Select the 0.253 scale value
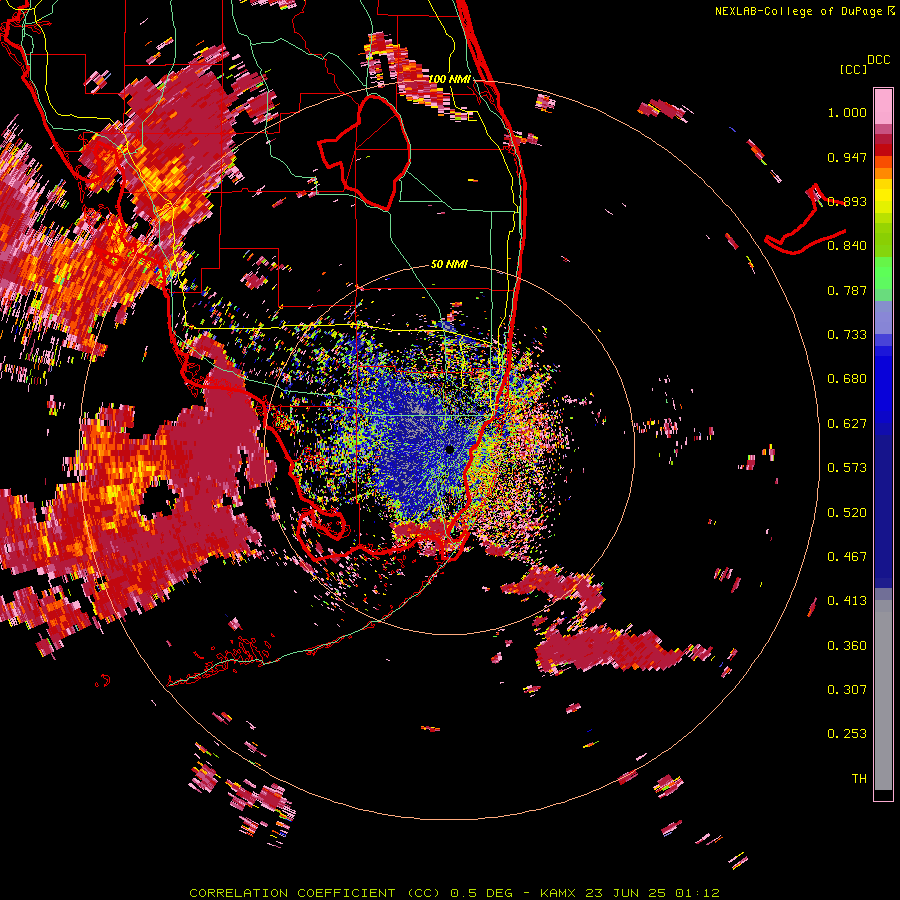Image resolution: width=900 pixels, height=900 pixels. click(847, 734)
